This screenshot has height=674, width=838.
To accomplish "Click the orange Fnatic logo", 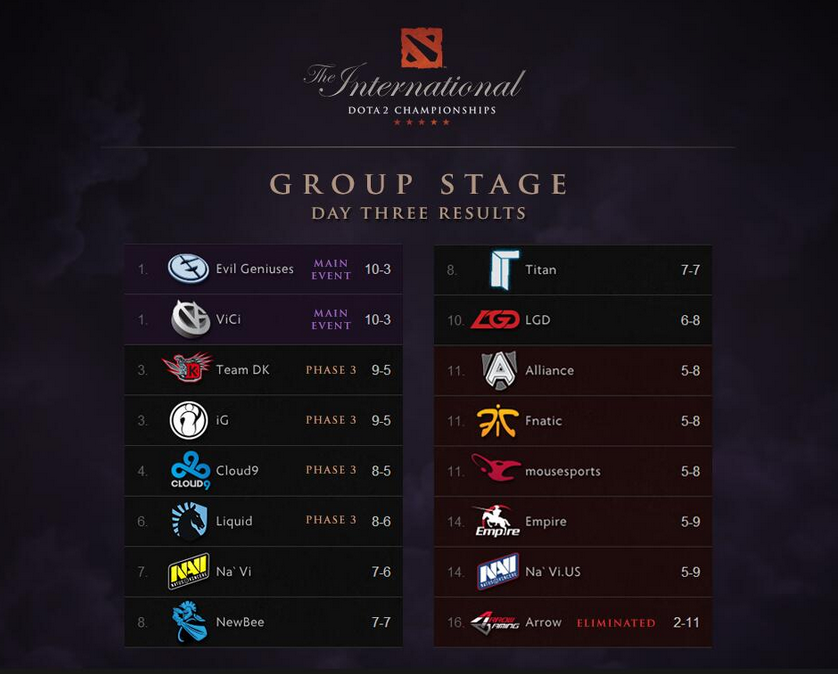I will pos(498,422).
